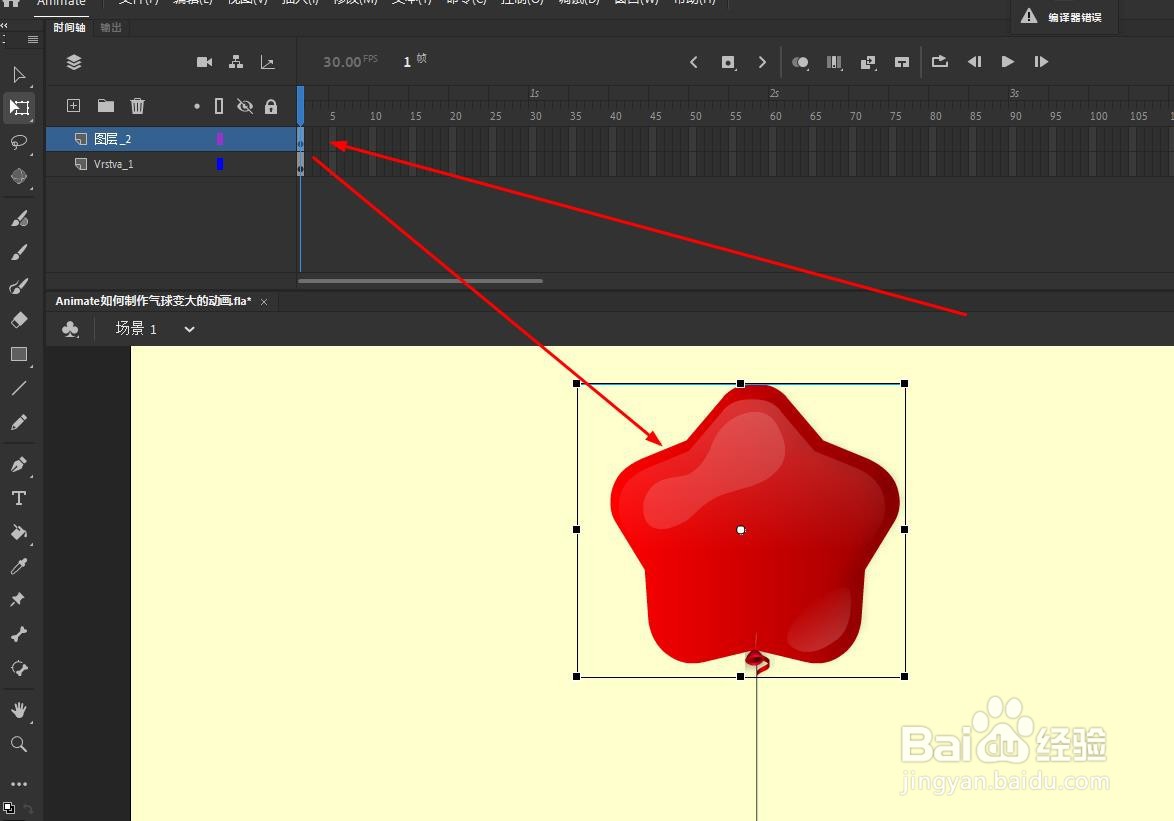The height and width of the screenshot is (821, 1174).
Task: Select the Hand tool
Action: (19, 709)
